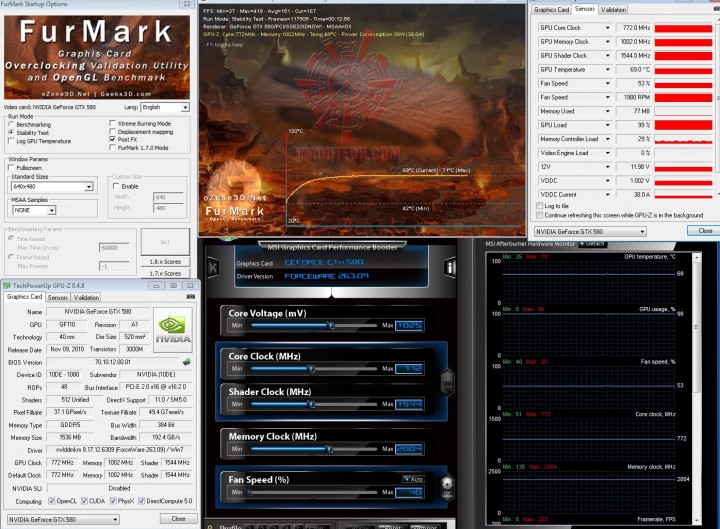Viewport: 720px width, 529px height.
Task: Select the Benchmarking run mode radio
Action: click(11, 124)
